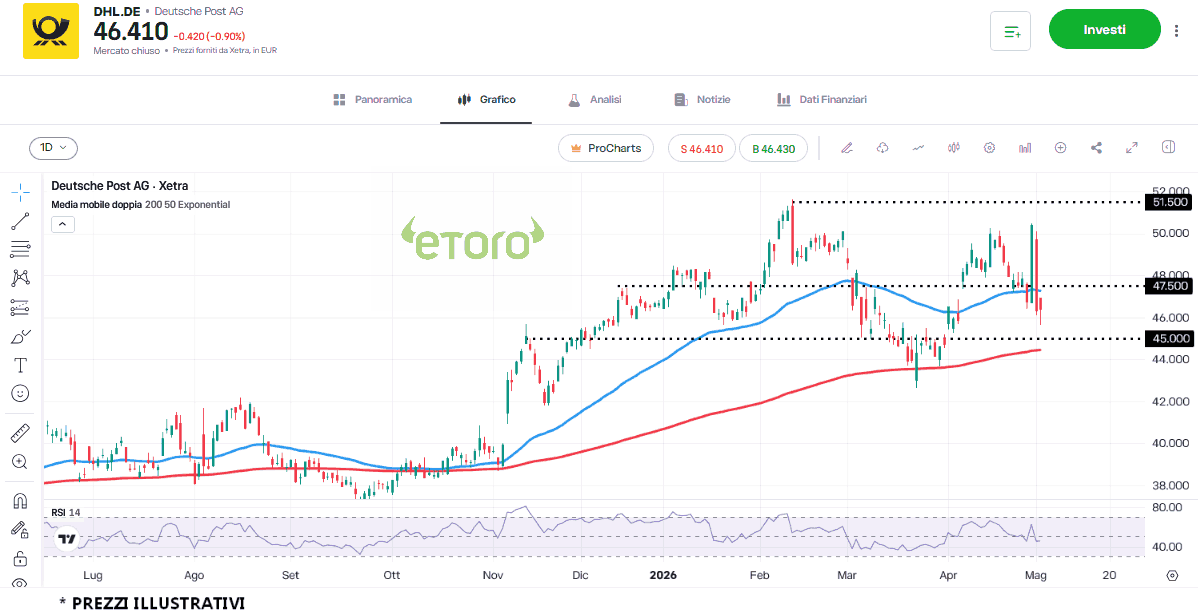The image size is (1198, 614).
Task: Open the forecasting and measurement tools
Action: point(21,307)
